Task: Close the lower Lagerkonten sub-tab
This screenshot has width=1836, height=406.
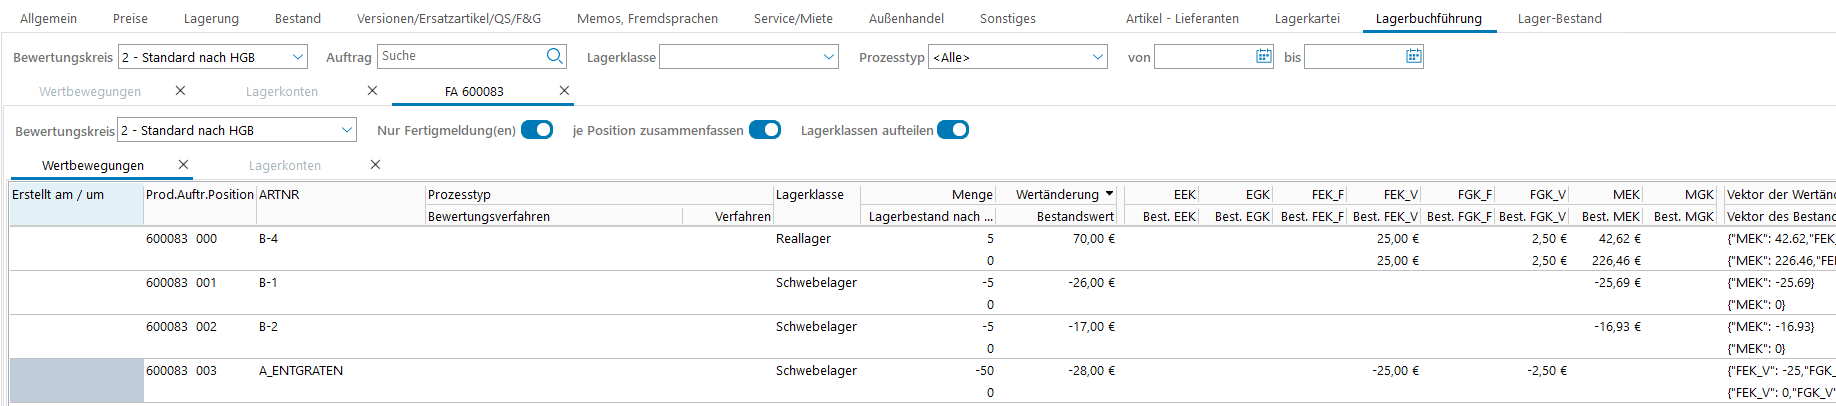Action: [375, 165]
